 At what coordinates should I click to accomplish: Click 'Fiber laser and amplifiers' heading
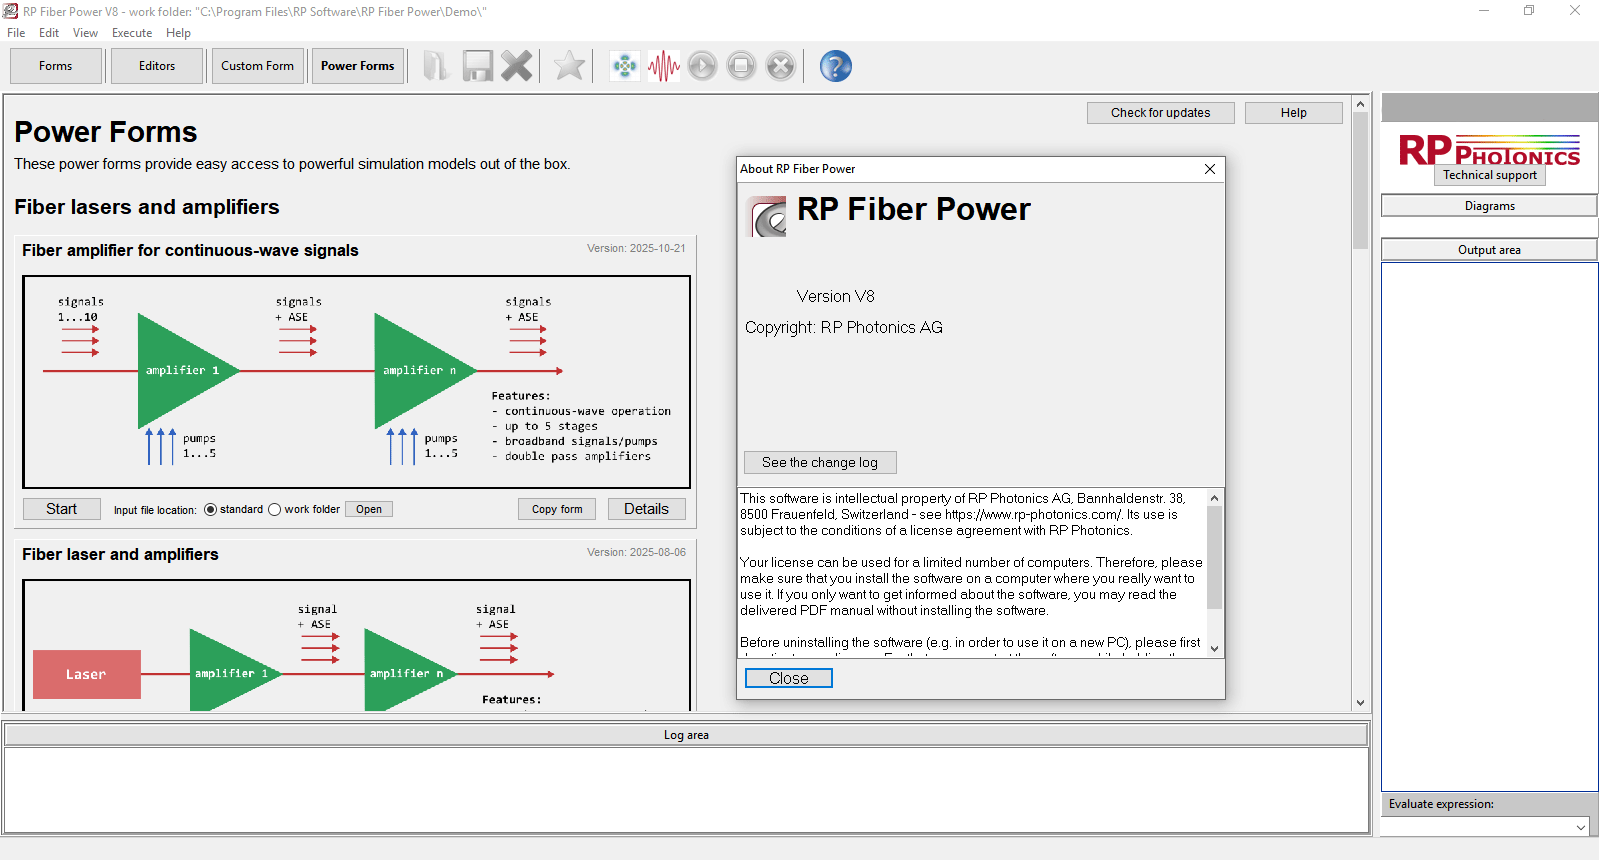120,554
